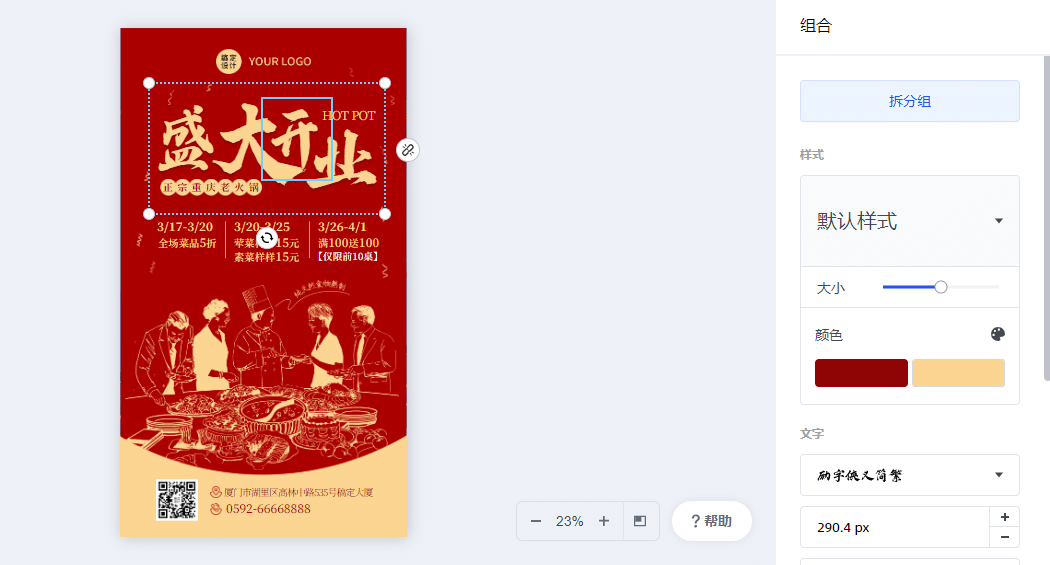The image size is (1050, 565).
Task: Zoom in with the plus icon
Action: [x=604, y=521]
